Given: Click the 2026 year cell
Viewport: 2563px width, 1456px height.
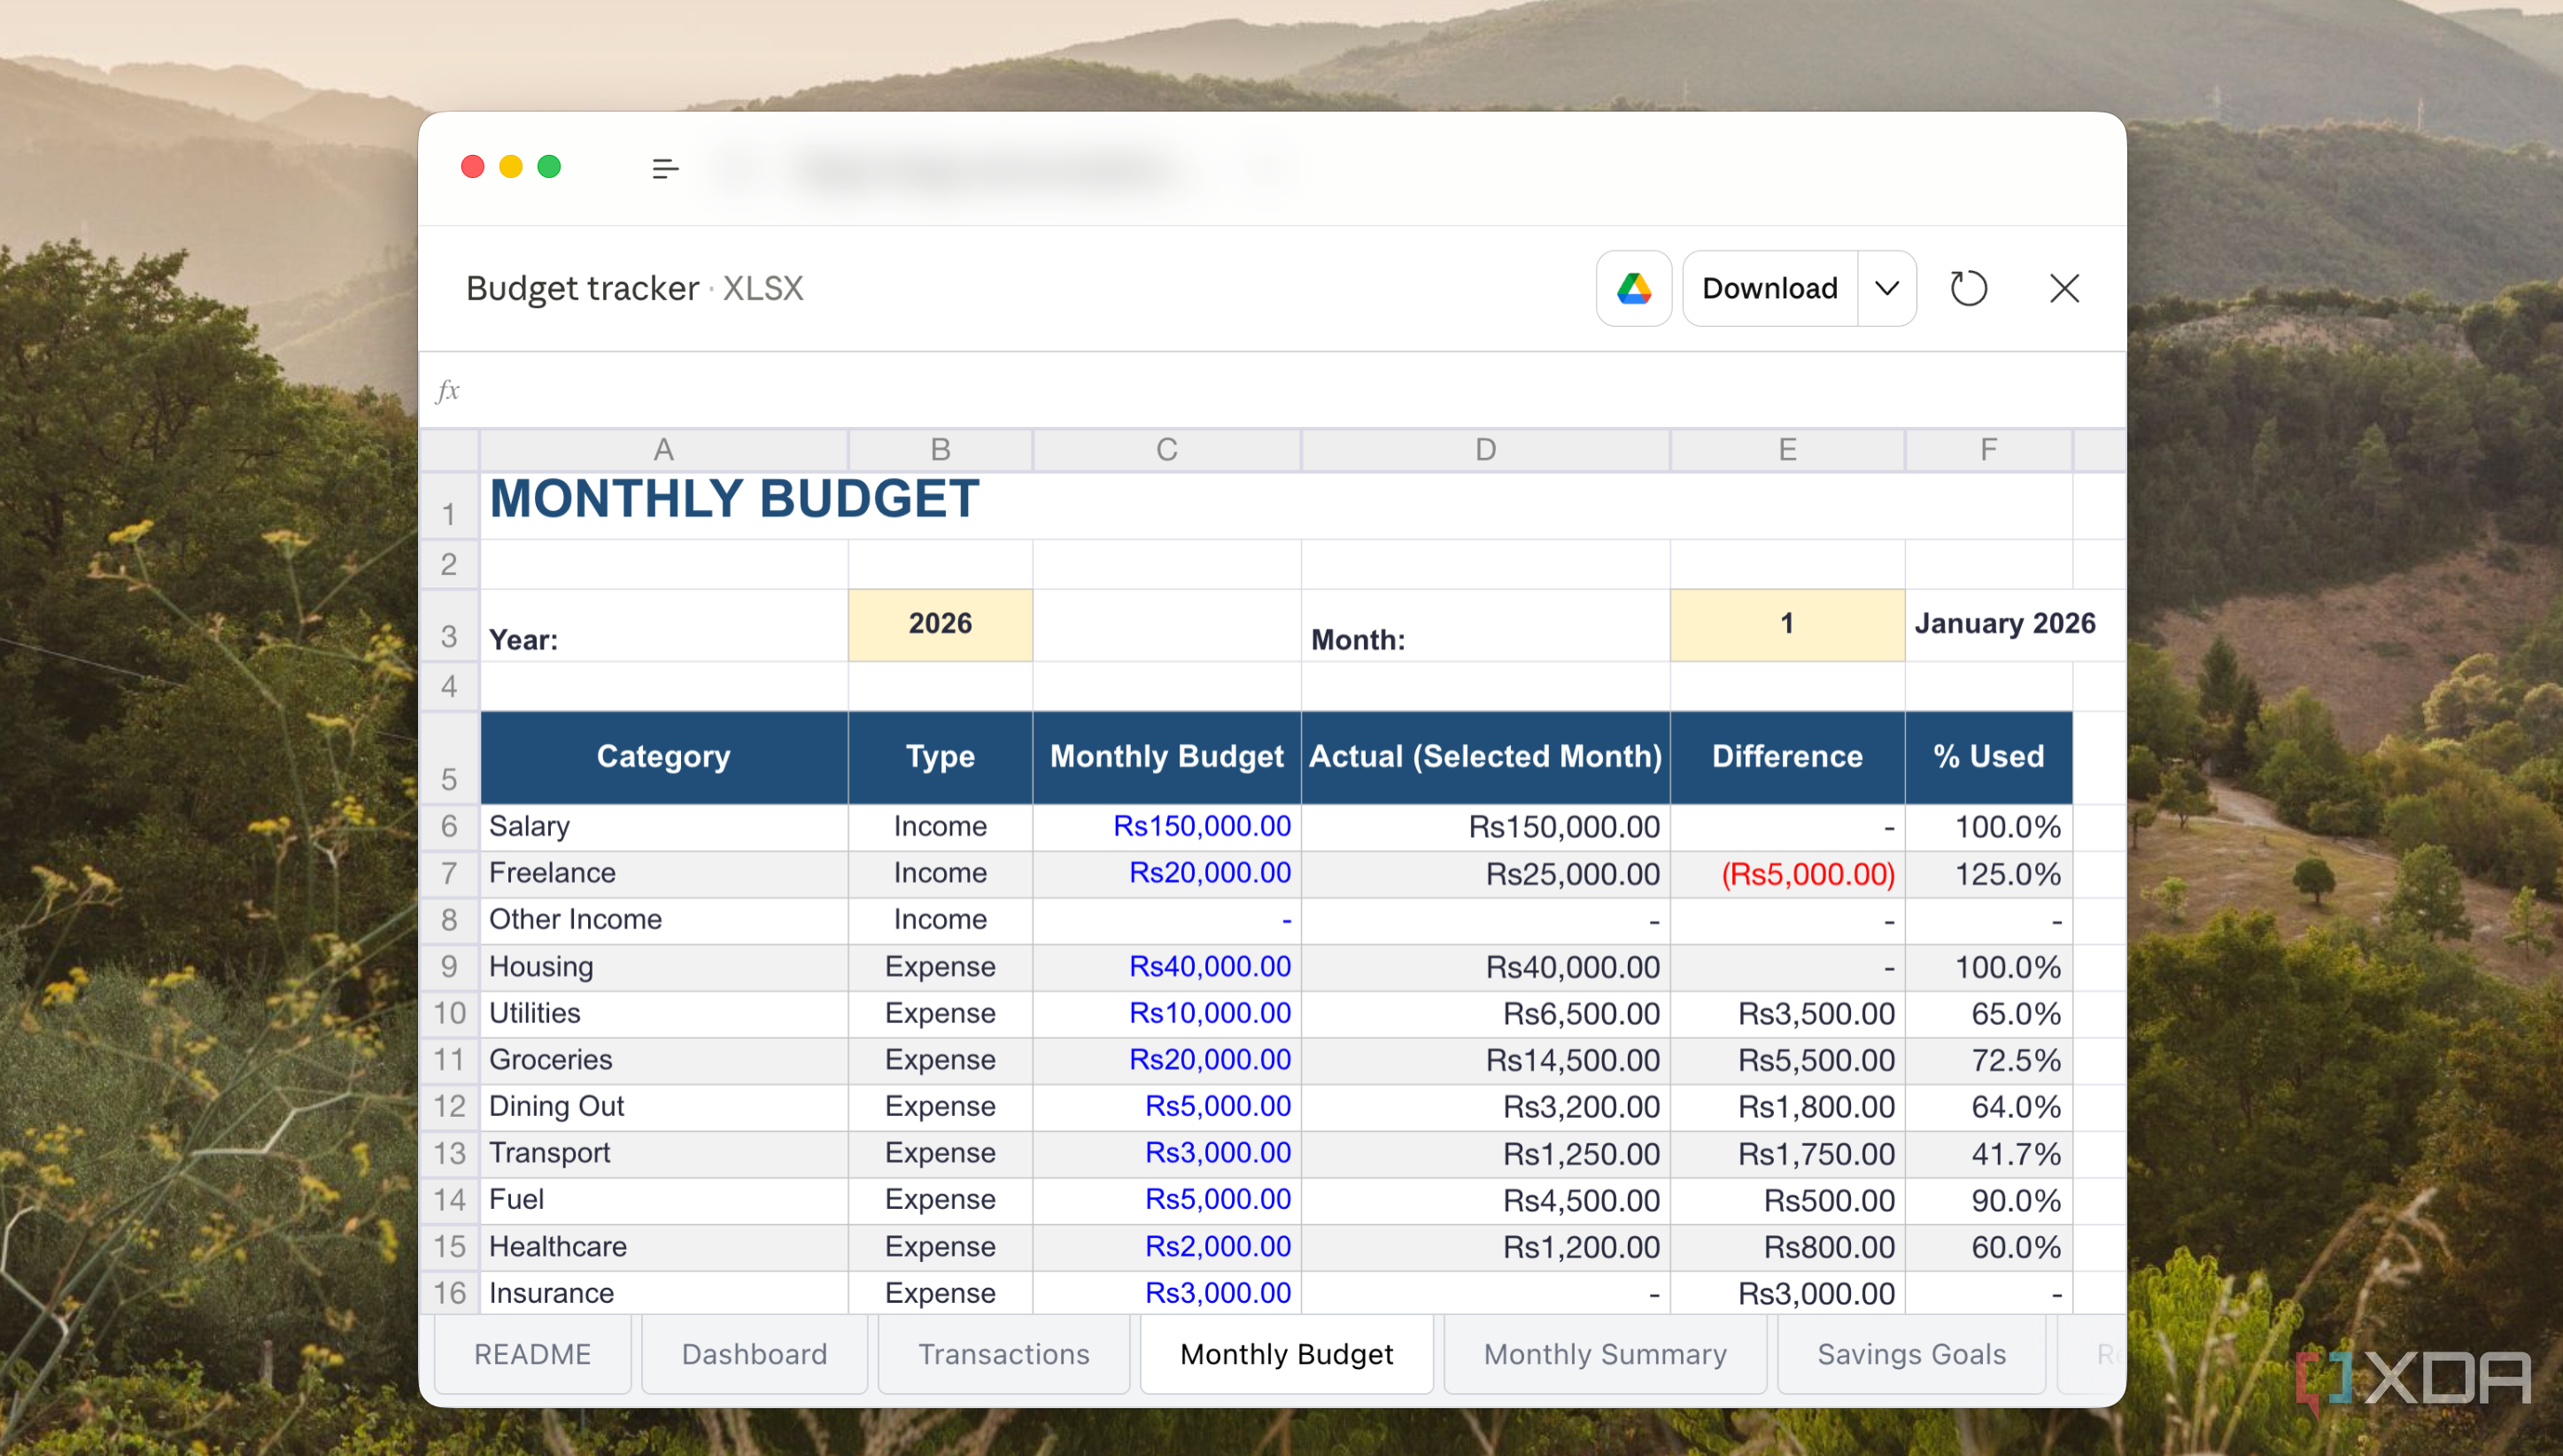Looking at the screenshot, I should point(940,624).
